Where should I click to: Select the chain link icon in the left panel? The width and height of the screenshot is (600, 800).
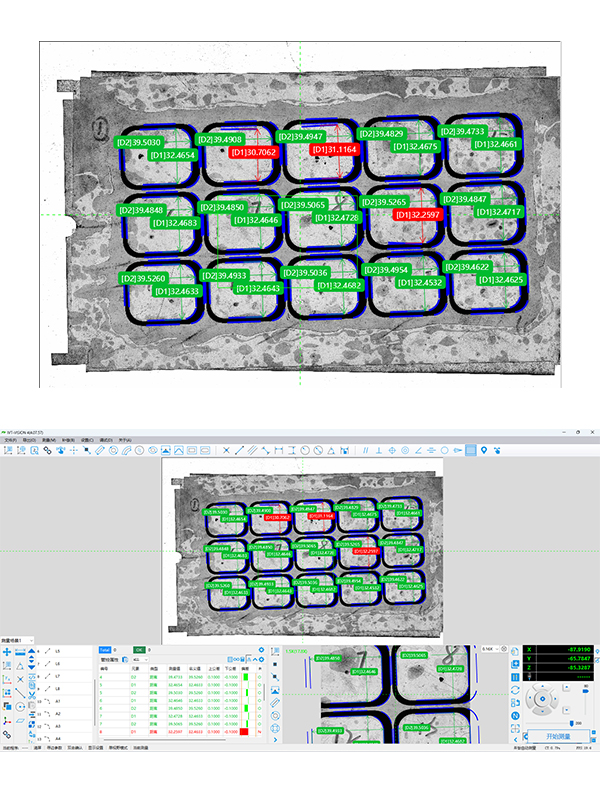7,735
